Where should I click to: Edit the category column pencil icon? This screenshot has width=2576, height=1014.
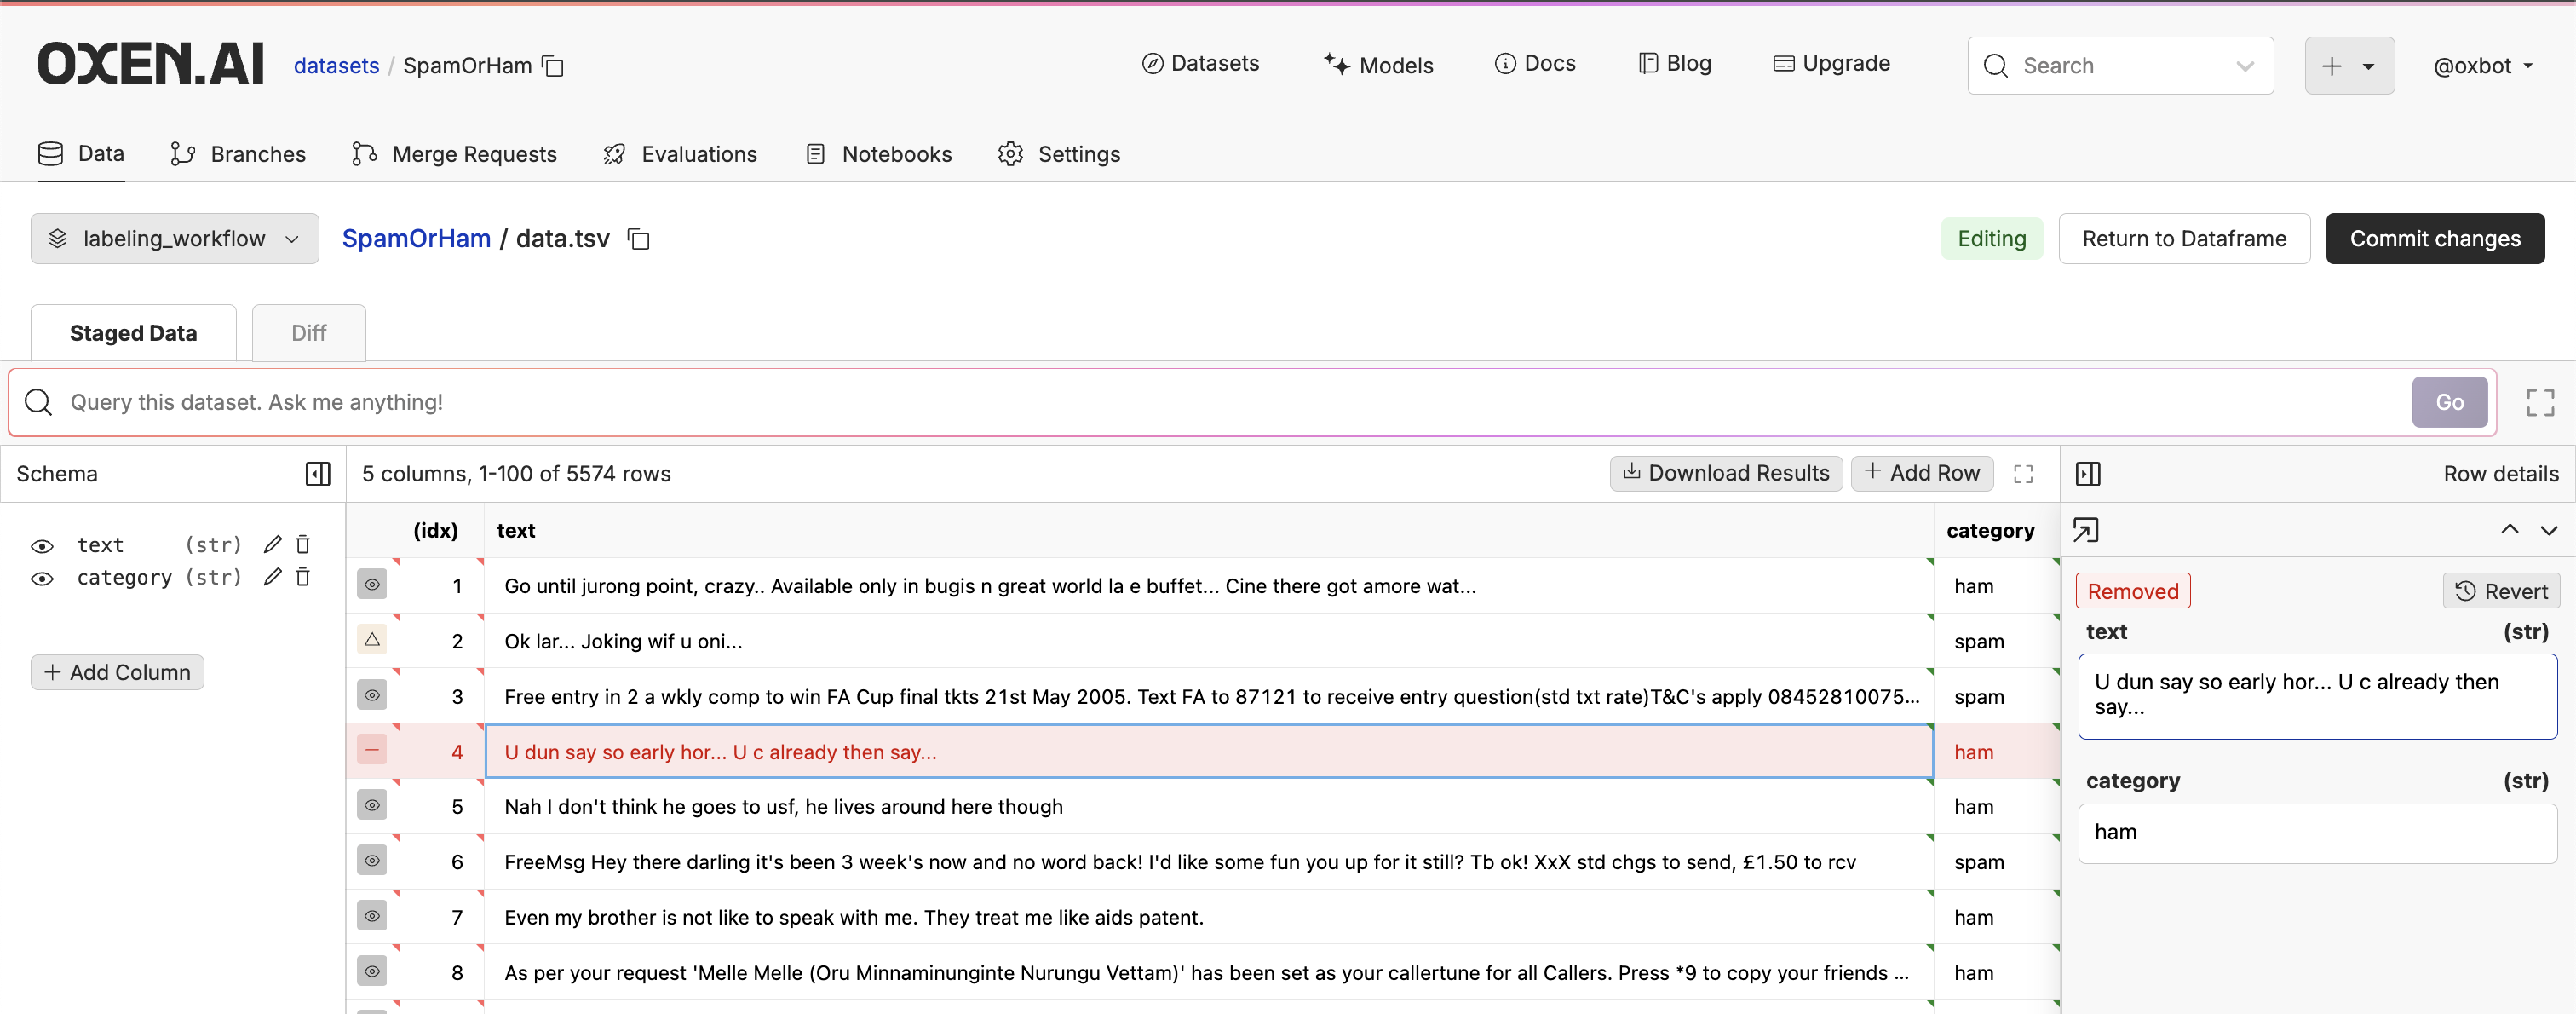pyautogui.click(x=272, y=577)
